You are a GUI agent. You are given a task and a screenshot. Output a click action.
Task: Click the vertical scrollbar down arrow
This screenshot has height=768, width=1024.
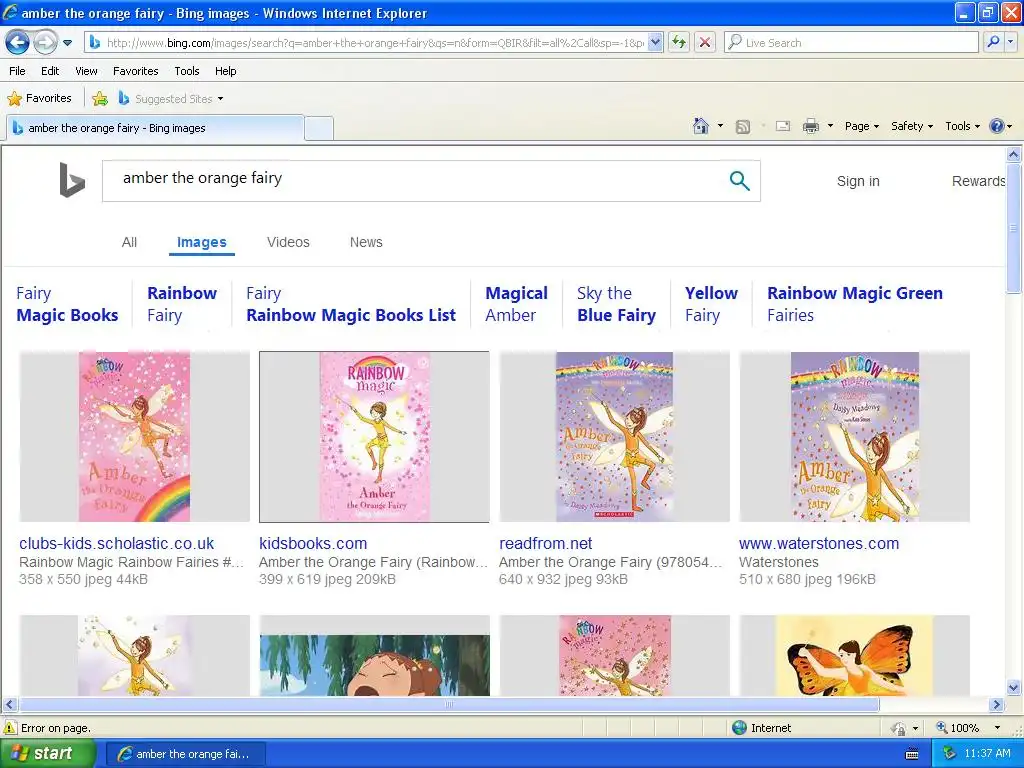(x=1014, y=687)
